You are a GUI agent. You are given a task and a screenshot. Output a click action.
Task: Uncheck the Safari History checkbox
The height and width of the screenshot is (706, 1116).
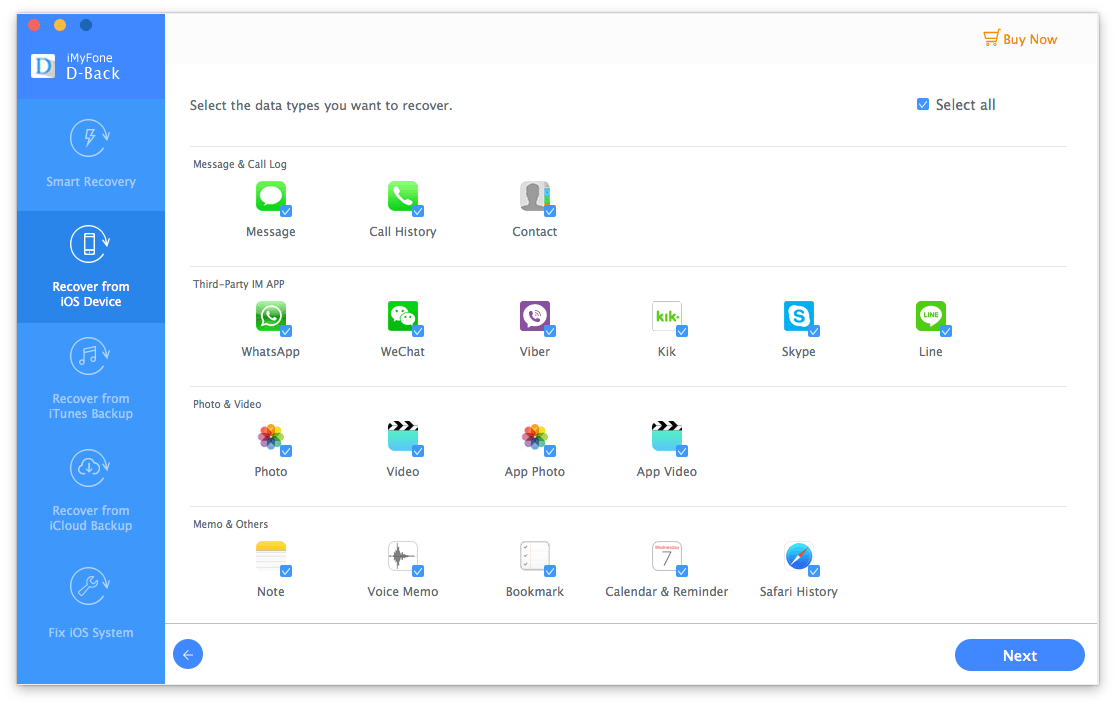(x=814, y=571)
